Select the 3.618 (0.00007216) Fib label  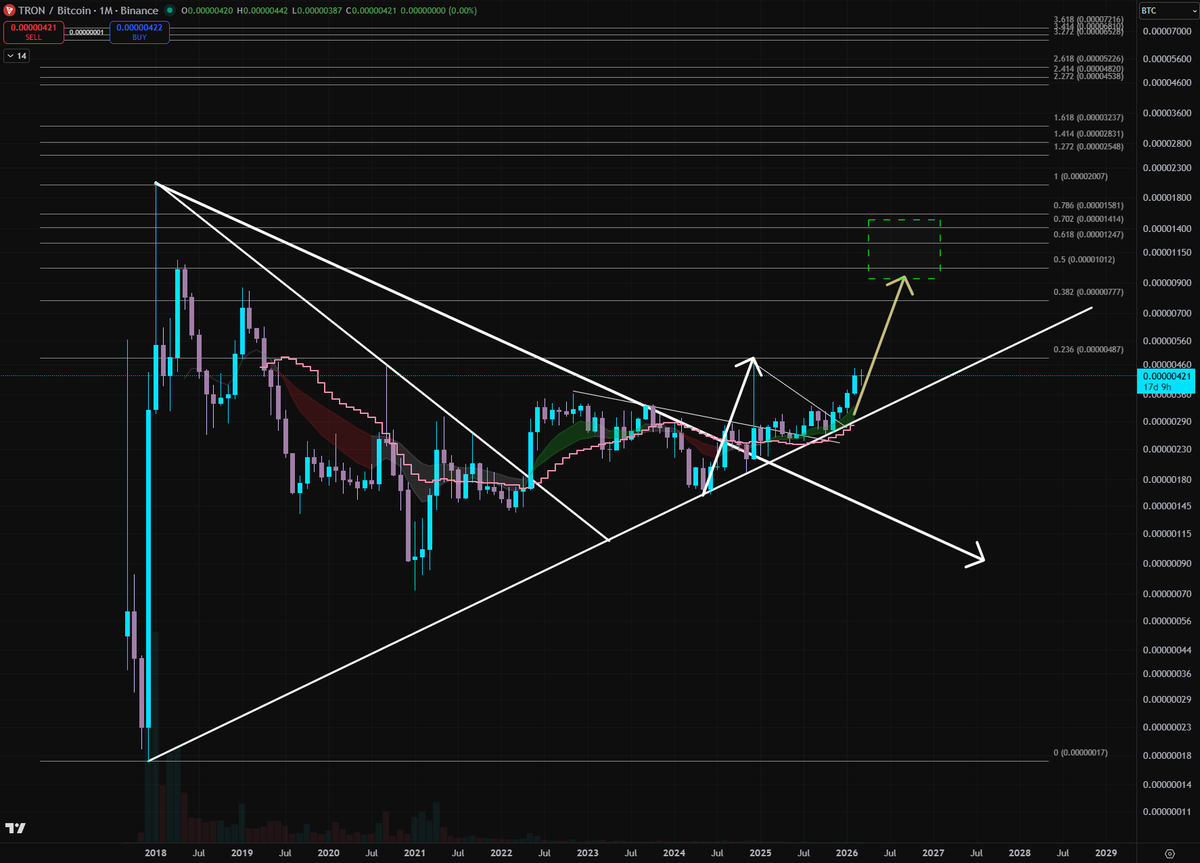pyautogui.click(x=1090, y=19)
